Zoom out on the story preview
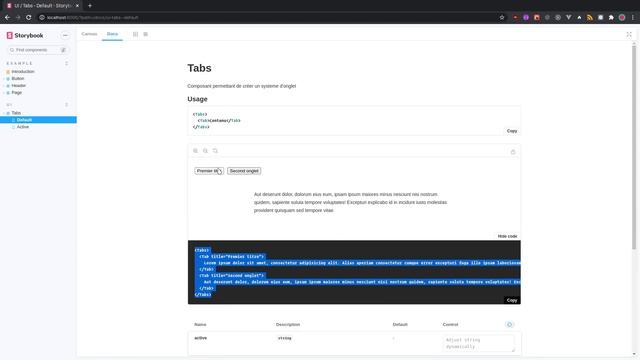The image size is (640, 360). pyautogui.click(x=205, y=151)
